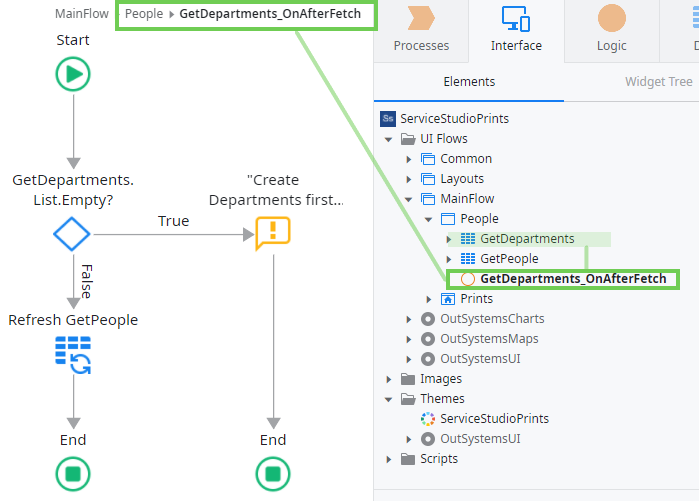Expand the Prints screen
699x501 pixels.
tap(429, 299)
